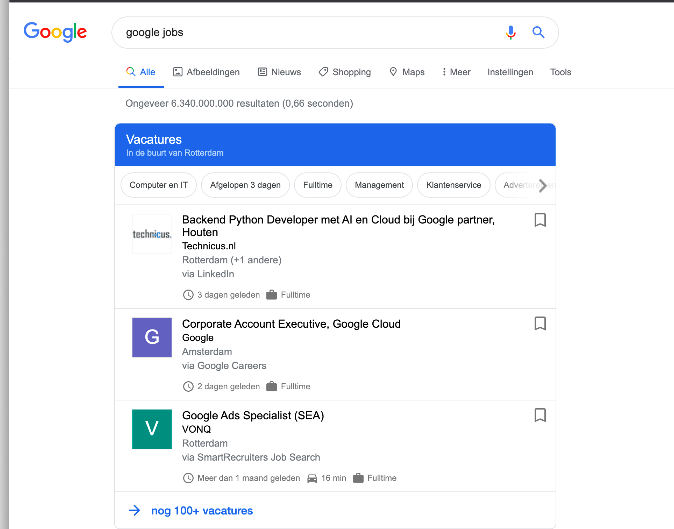Viewport: 674px width, 529px height.
Task: Click the VONQ company name
Action: (x=196, y=429)
